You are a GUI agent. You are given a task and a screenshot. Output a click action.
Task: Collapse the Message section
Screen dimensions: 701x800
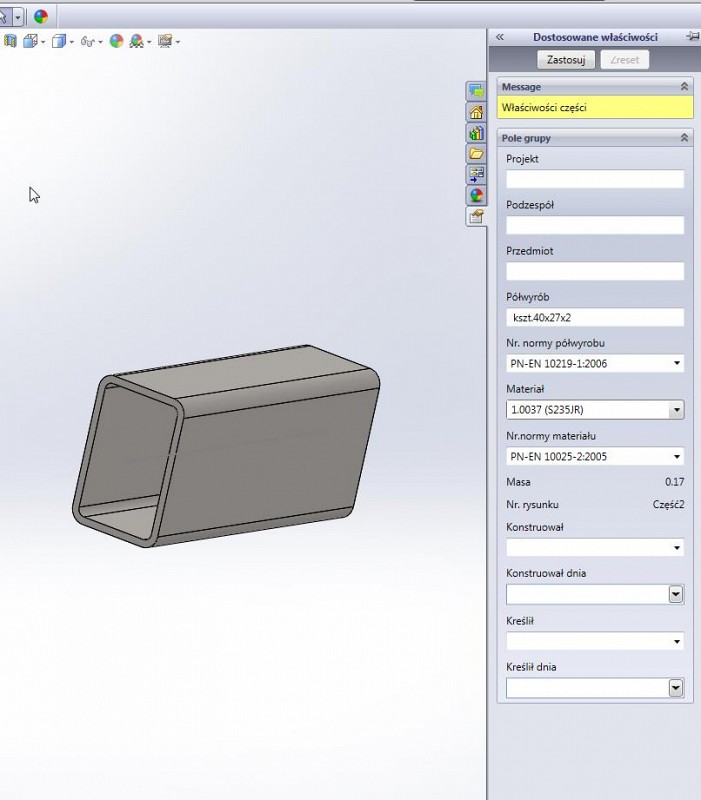click(x=684, y=87)
